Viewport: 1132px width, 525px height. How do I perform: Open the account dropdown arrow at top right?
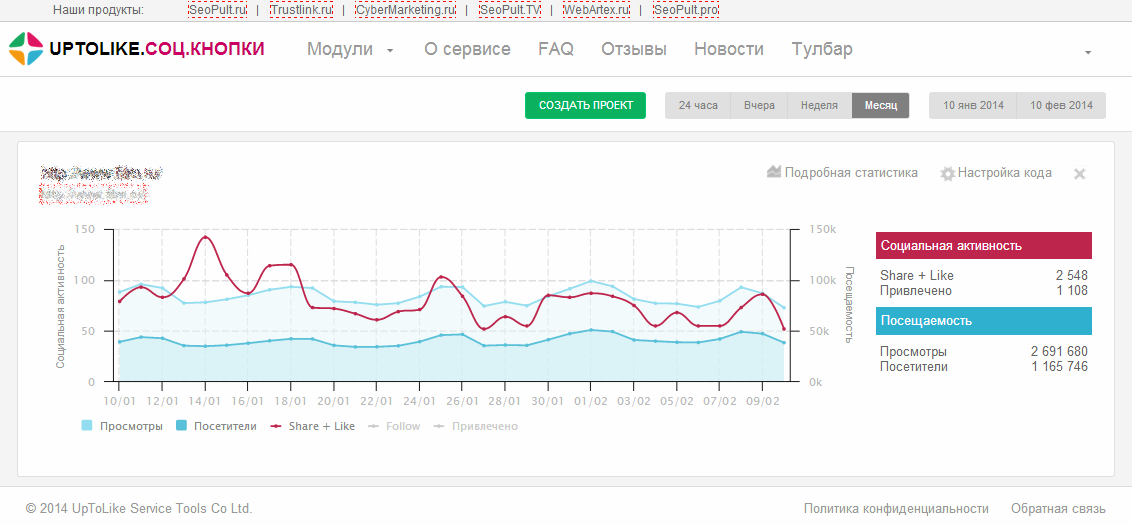[x=1088, y=52]
